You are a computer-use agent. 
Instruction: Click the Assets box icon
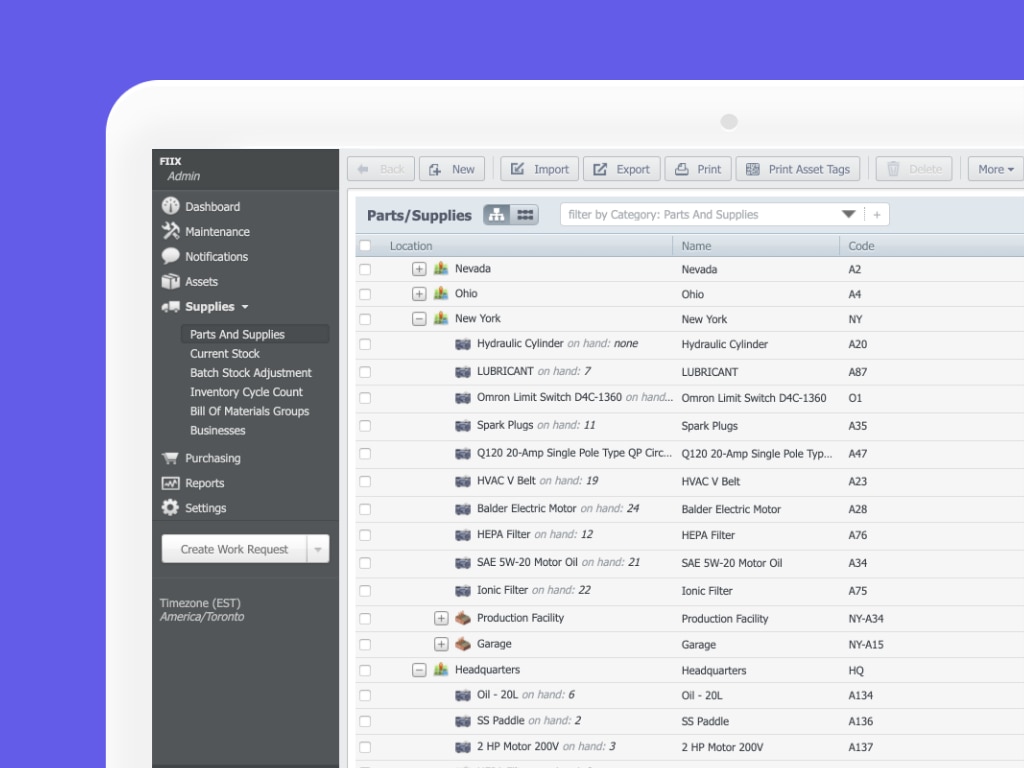[x=170, y=282]
